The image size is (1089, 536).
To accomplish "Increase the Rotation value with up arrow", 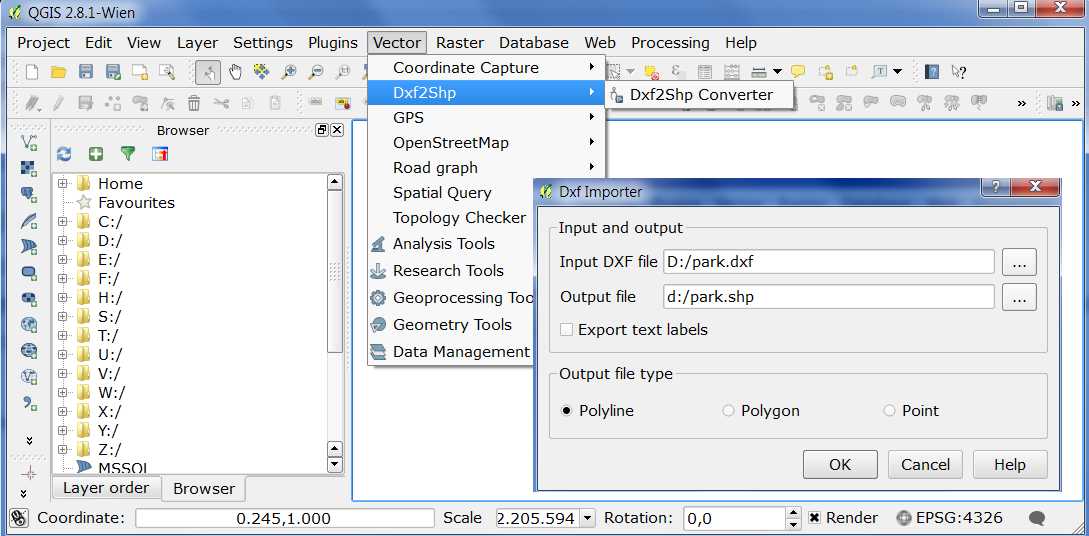I will (793, 512).
